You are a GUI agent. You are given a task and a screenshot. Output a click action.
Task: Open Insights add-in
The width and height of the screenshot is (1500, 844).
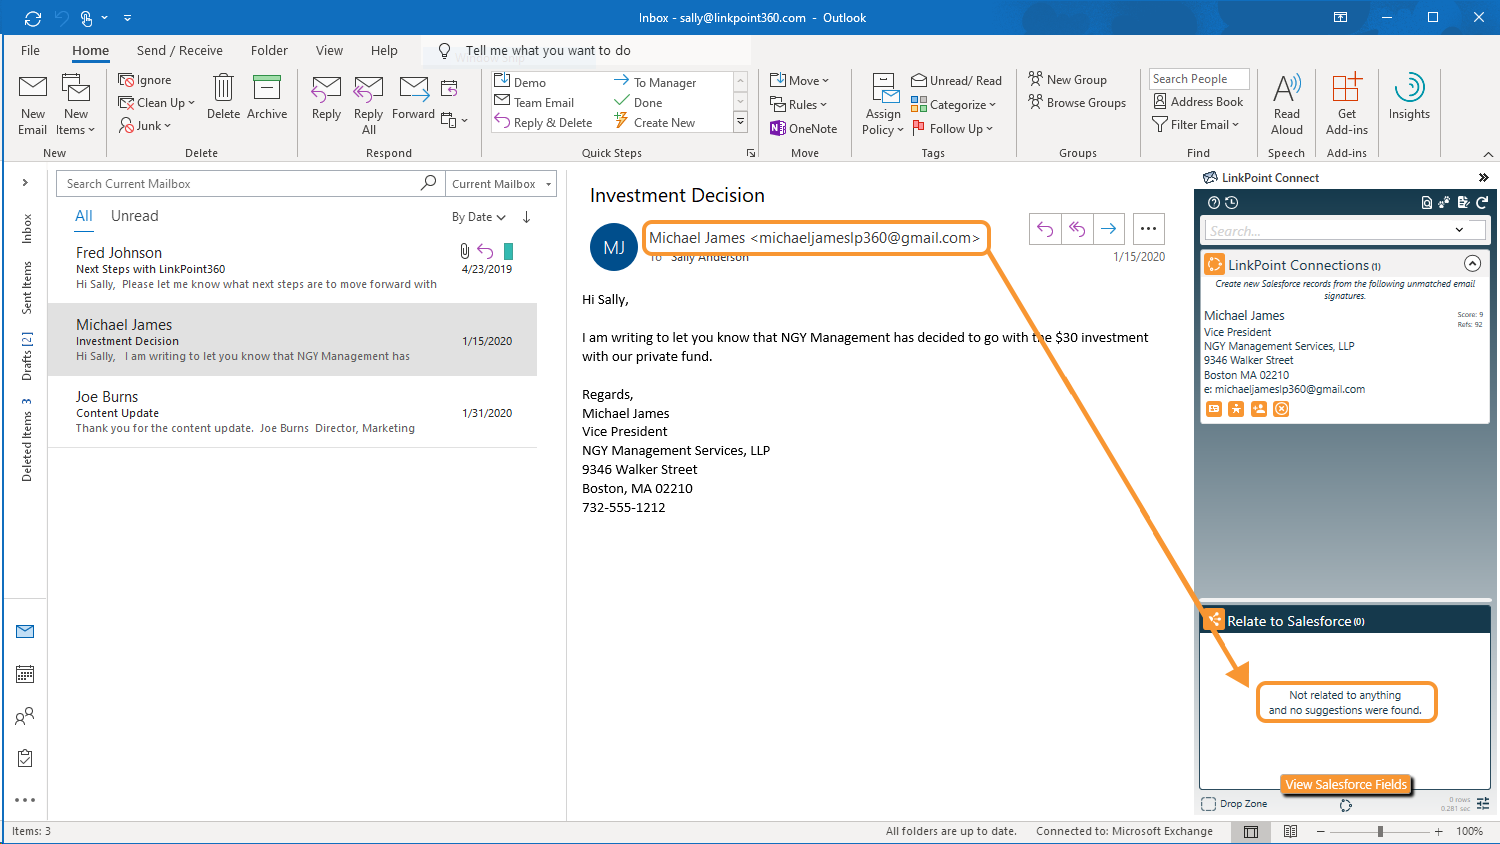point(1409,97)
